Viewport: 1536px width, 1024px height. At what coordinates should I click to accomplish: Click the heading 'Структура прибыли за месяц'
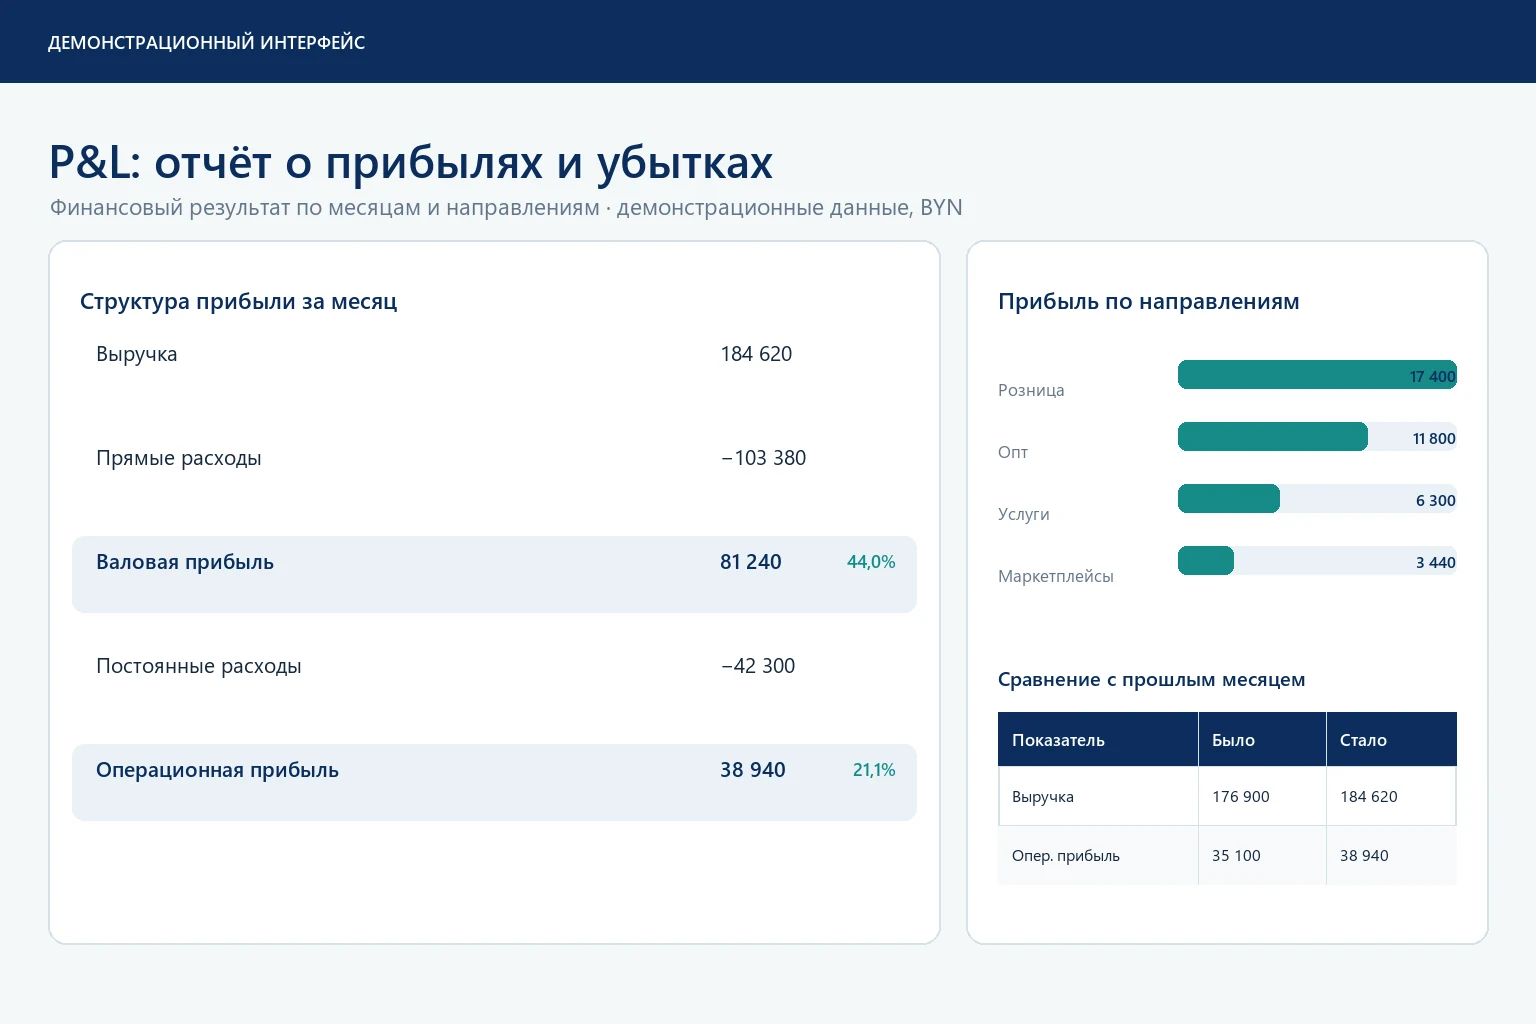[238, 301]
